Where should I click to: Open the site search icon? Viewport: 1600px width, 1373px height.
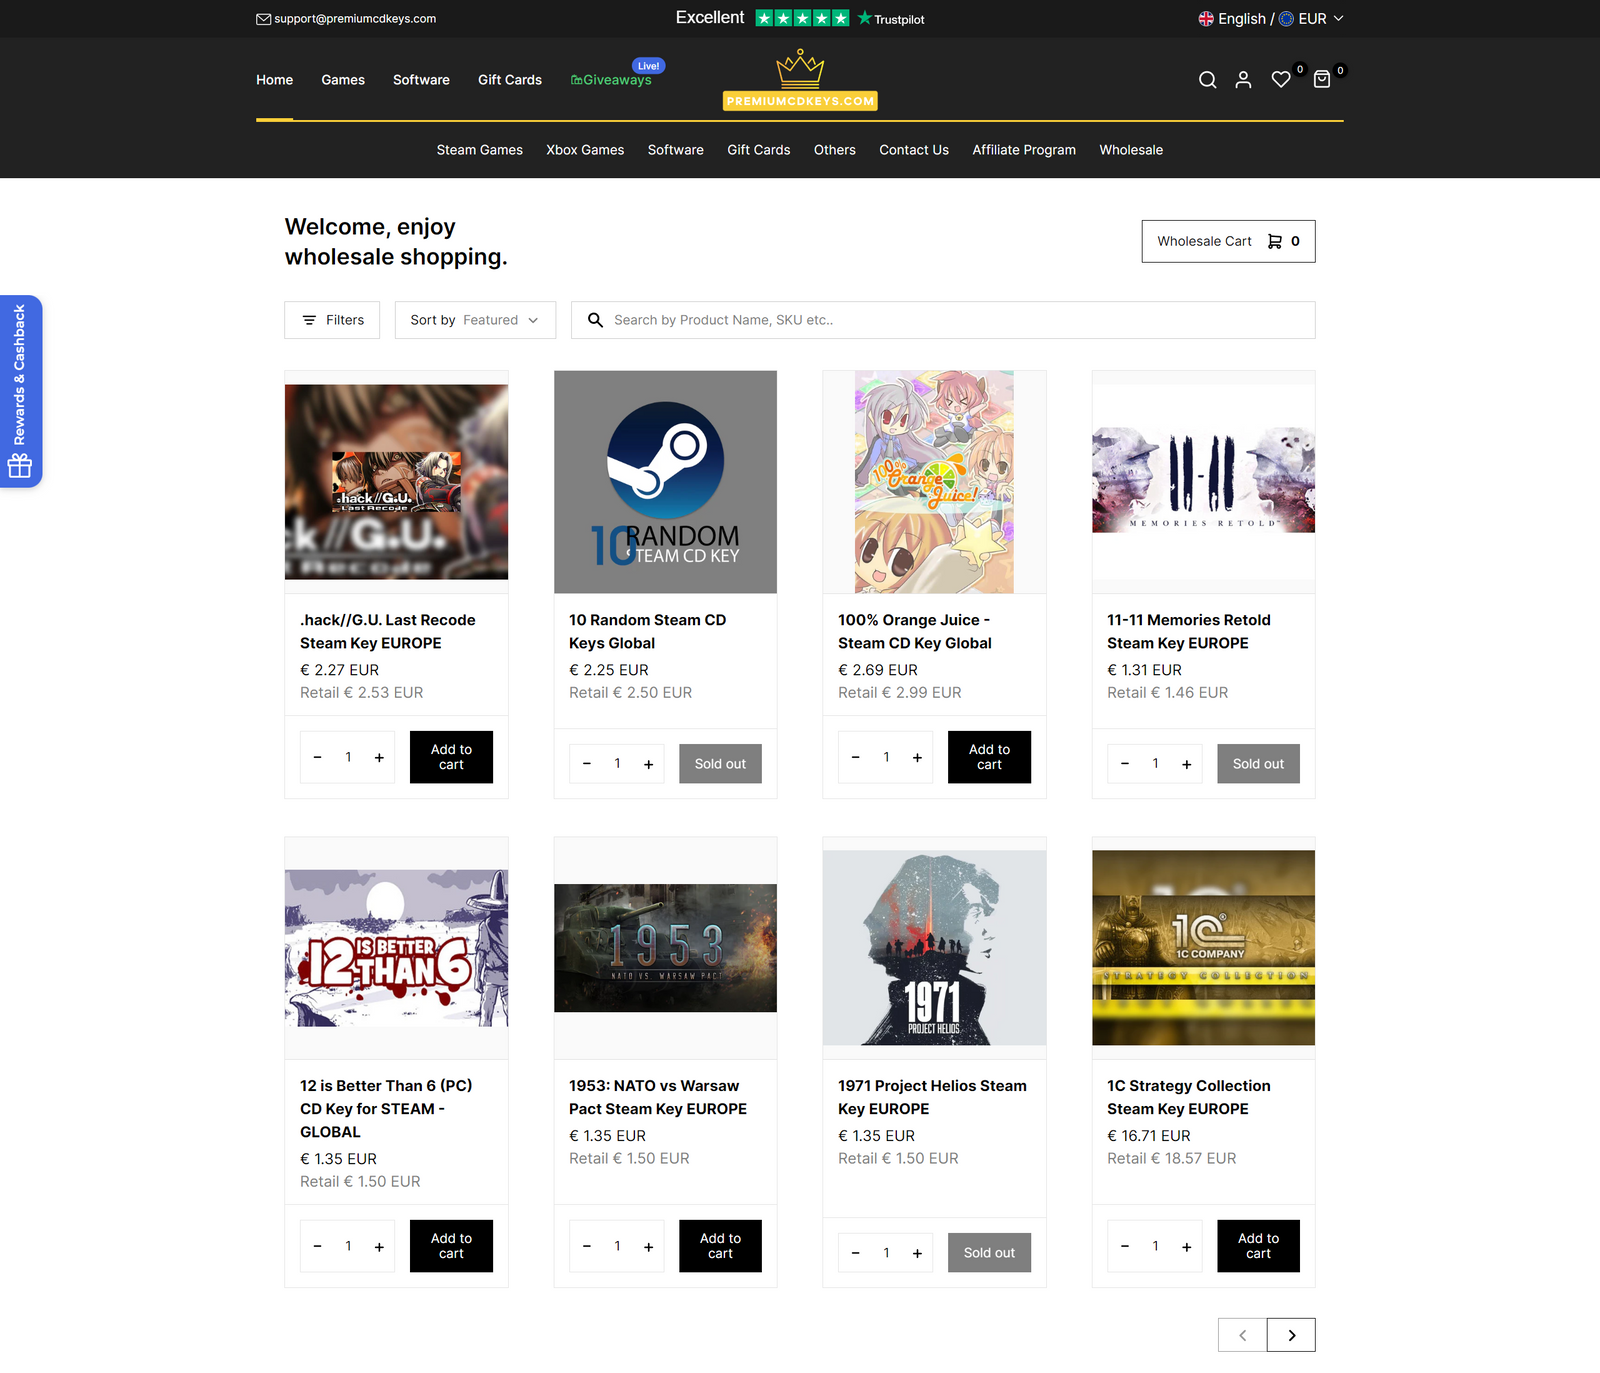pos(1207,80)
